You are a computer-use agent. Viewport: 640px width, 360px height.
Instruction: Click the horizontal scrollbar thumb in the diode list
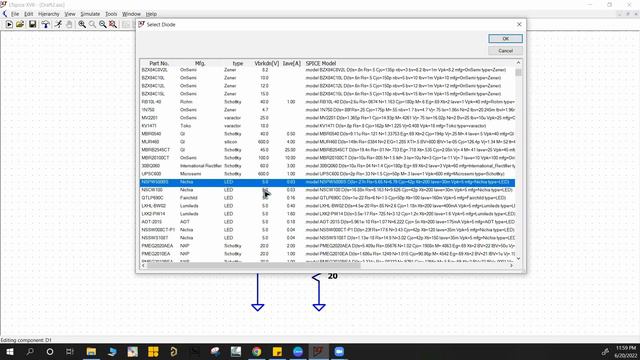pyautogui.click(x=253, y=266)
